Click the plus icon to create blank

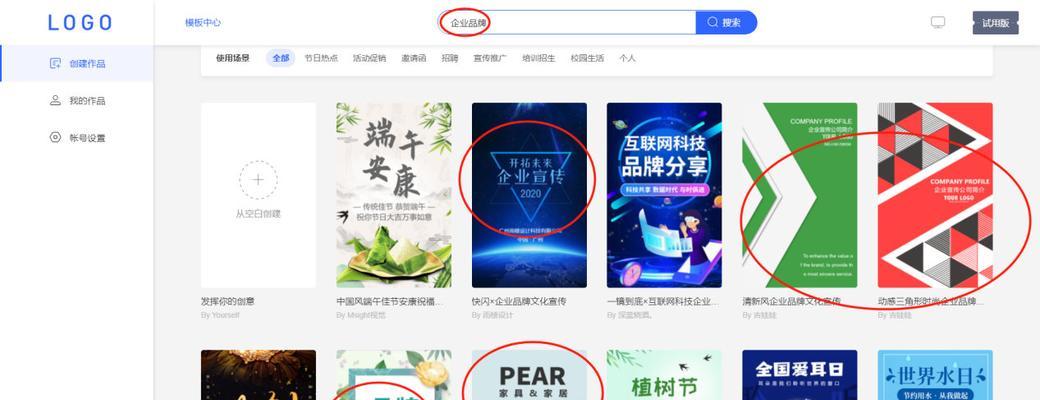point(258,180)
